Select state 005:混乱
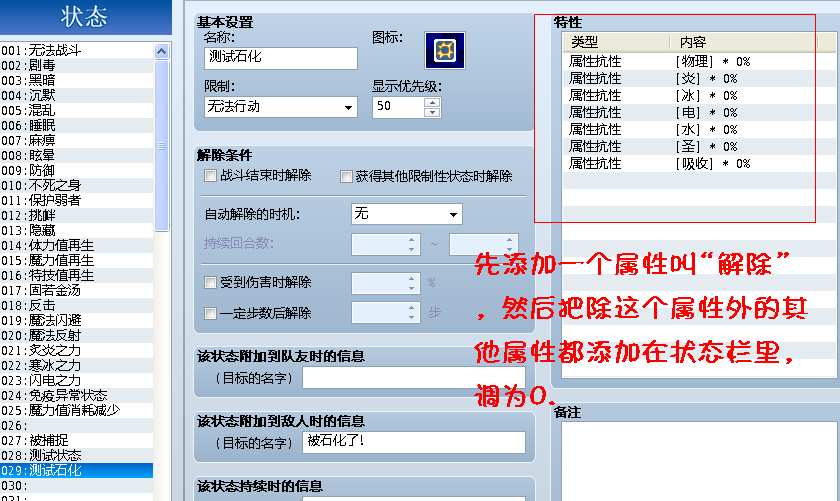The height and width of the screenshot is (501, 840). (x=77, y=110)
